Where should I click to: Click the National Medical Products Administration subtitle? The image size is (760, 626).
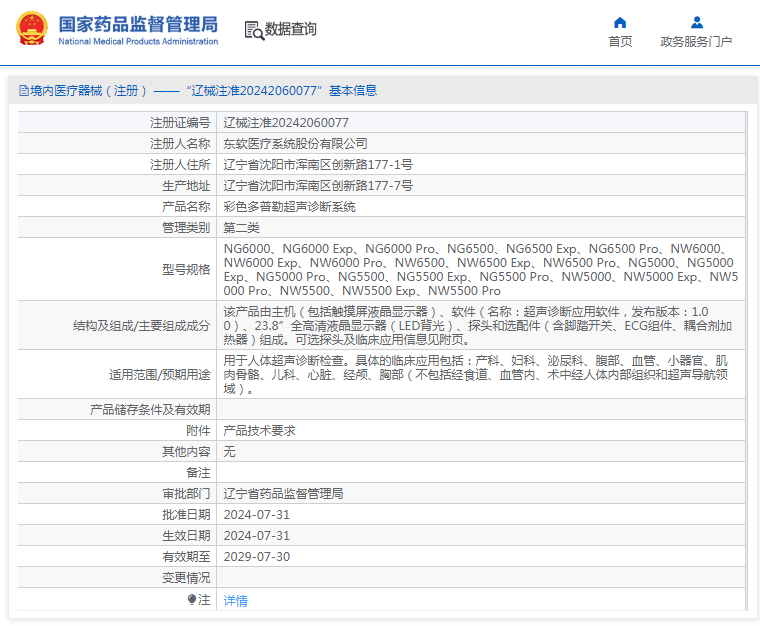click(x=137, y=42)
